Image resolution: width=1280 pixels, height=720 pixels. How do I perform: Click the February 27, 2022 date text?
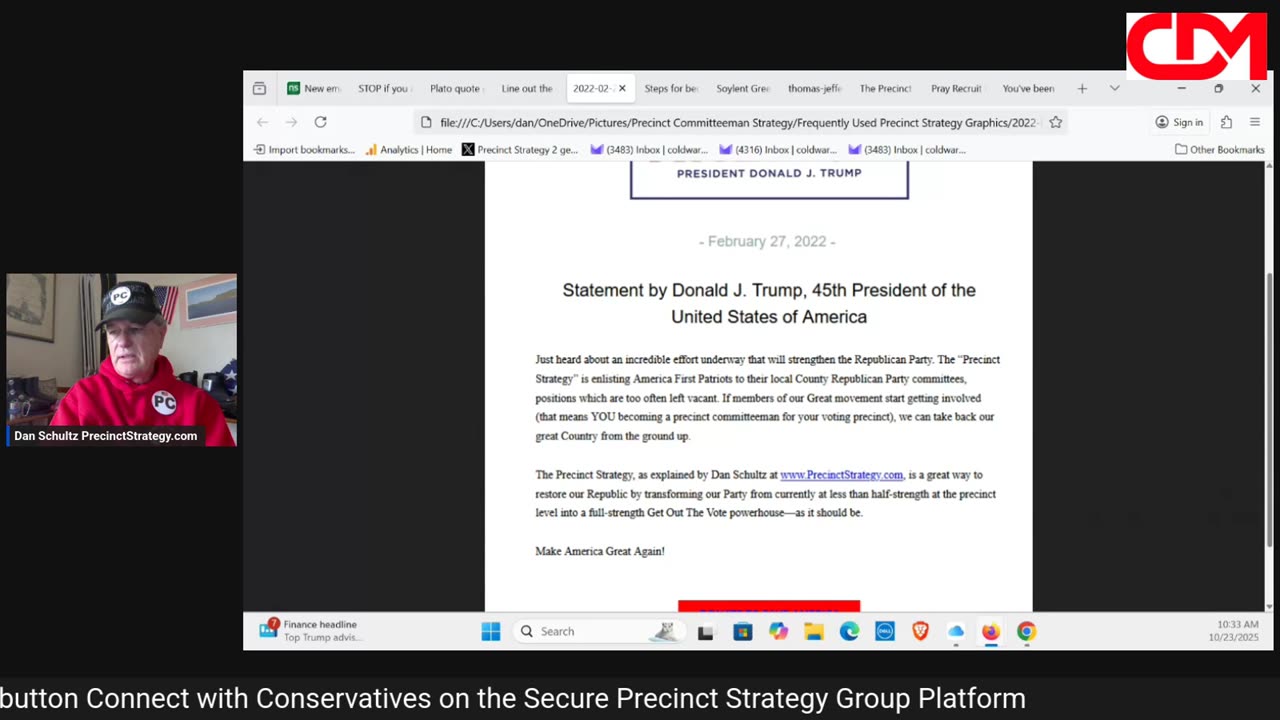pos(768,241)
